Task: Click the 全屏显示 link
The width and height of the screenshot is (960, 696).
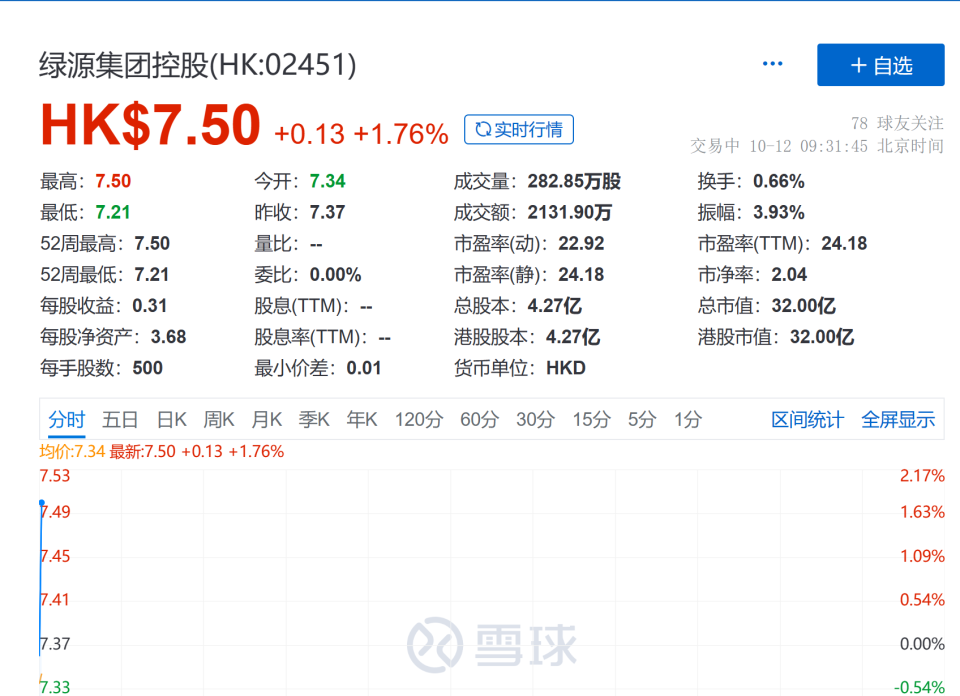Action: coord(898,420)
